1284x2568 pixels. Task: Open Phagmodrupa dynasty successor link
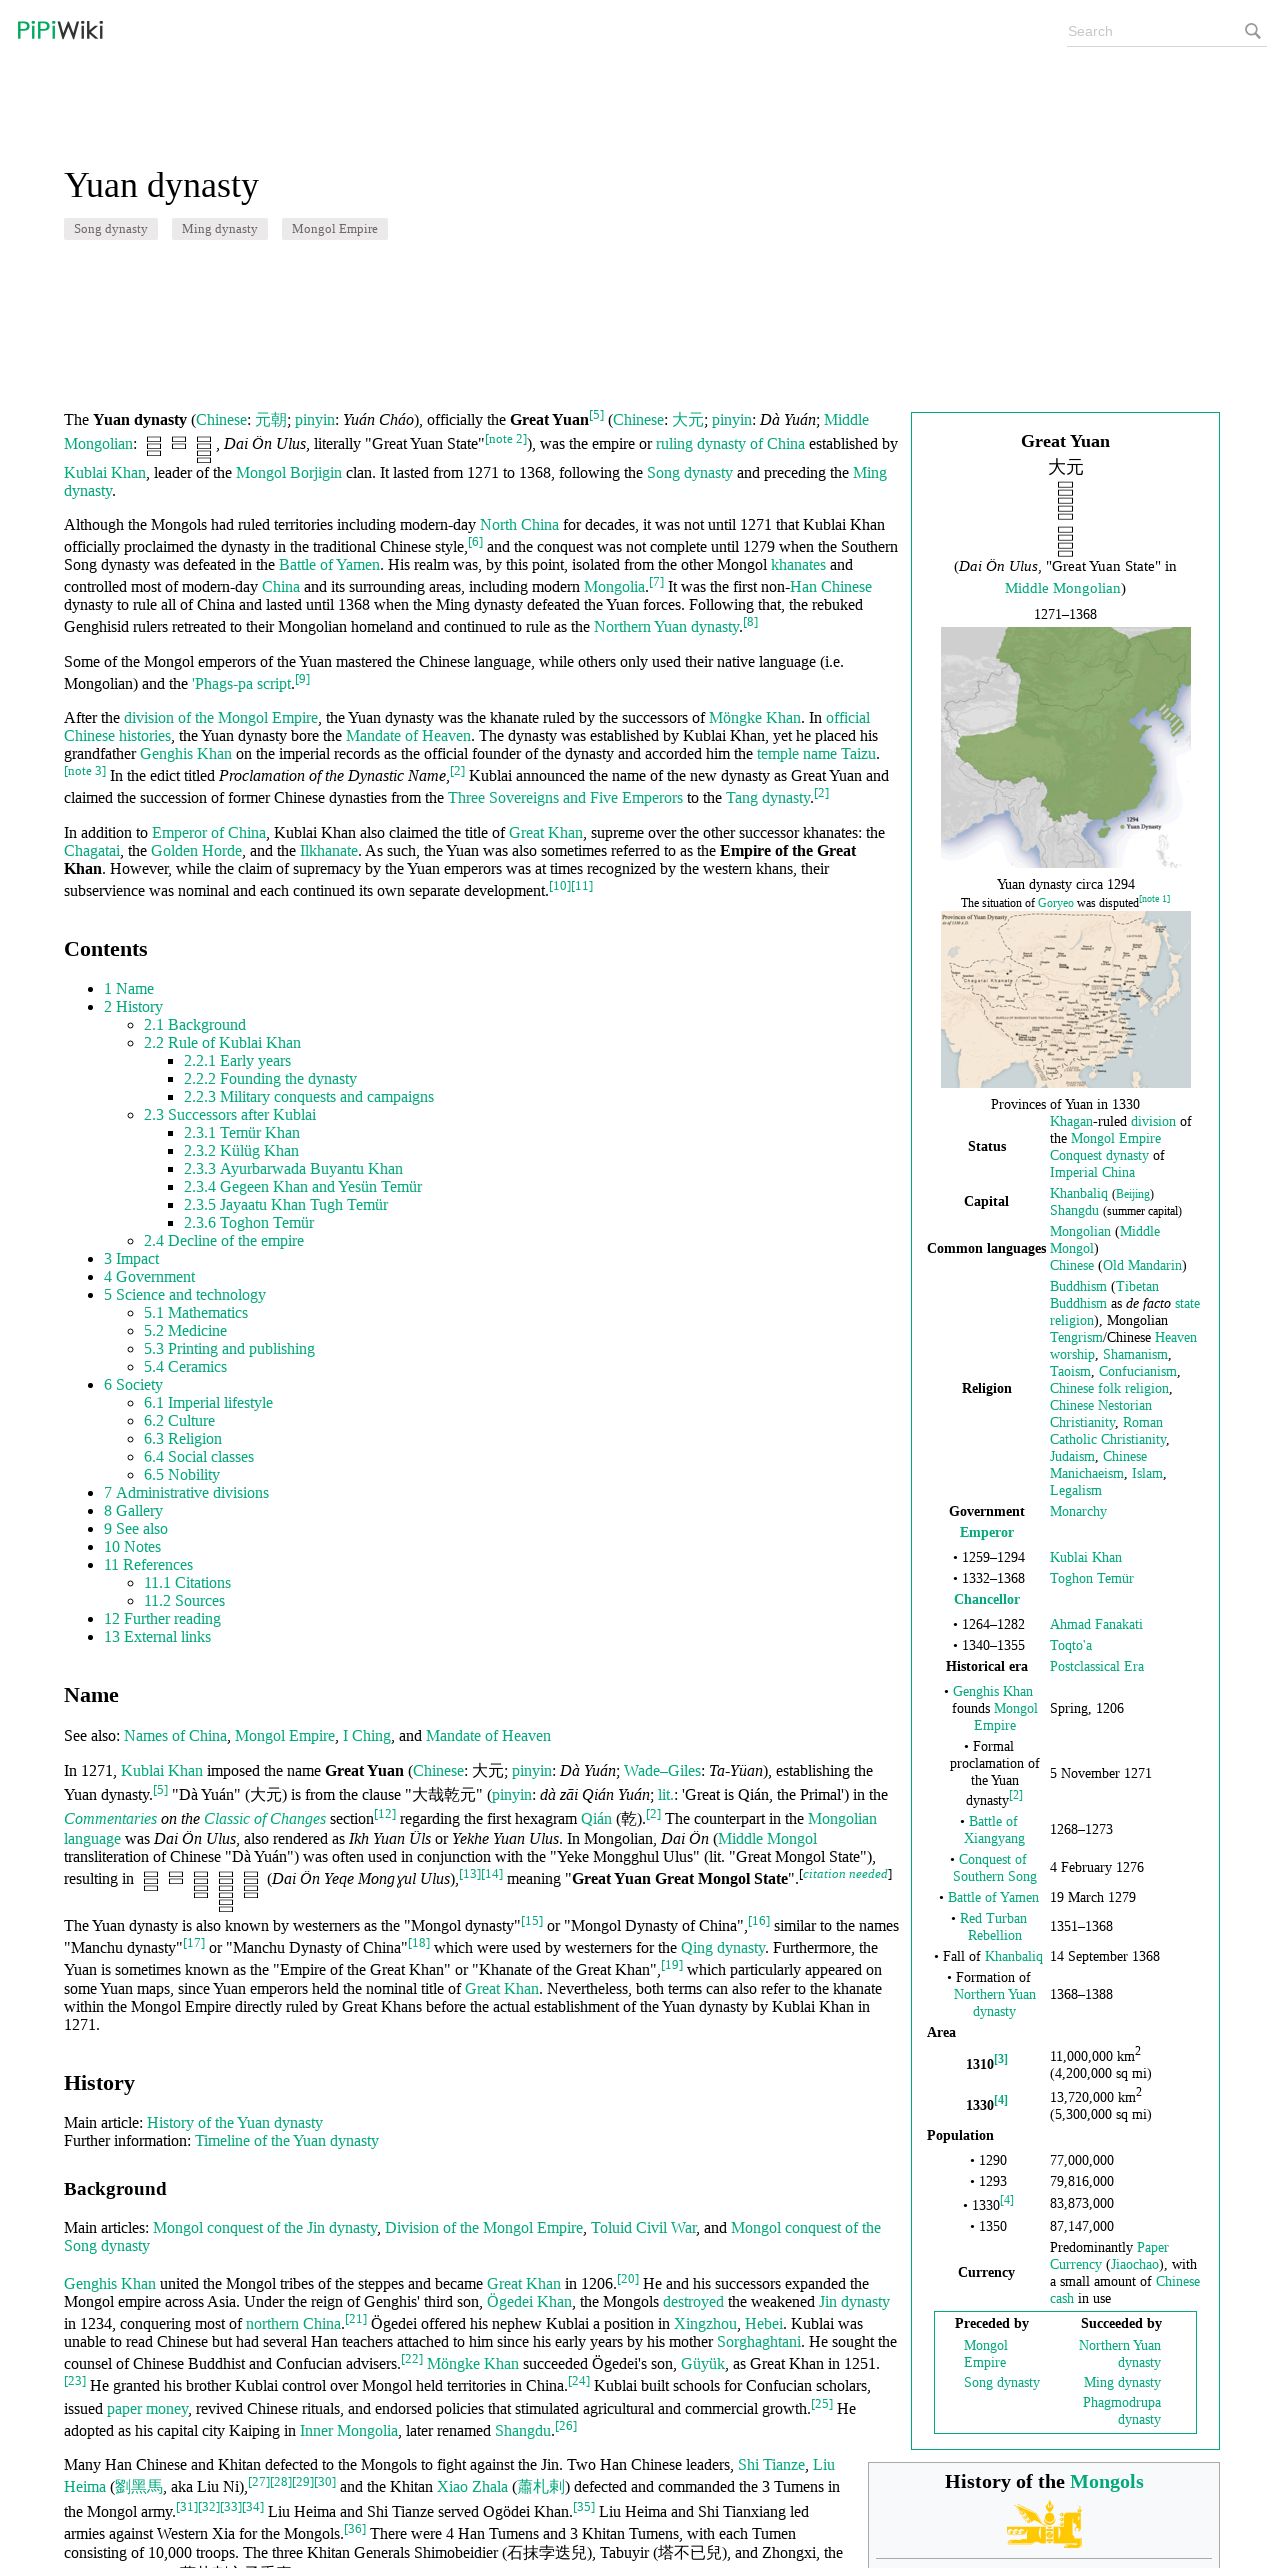[x=1122, y=2410]
